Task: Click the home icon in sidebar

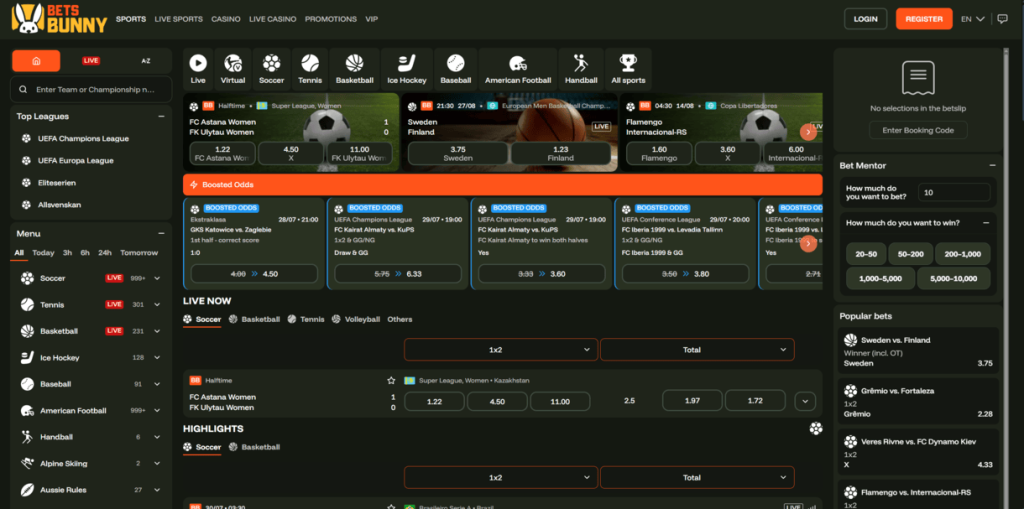Action: click(x=36, y=61)
